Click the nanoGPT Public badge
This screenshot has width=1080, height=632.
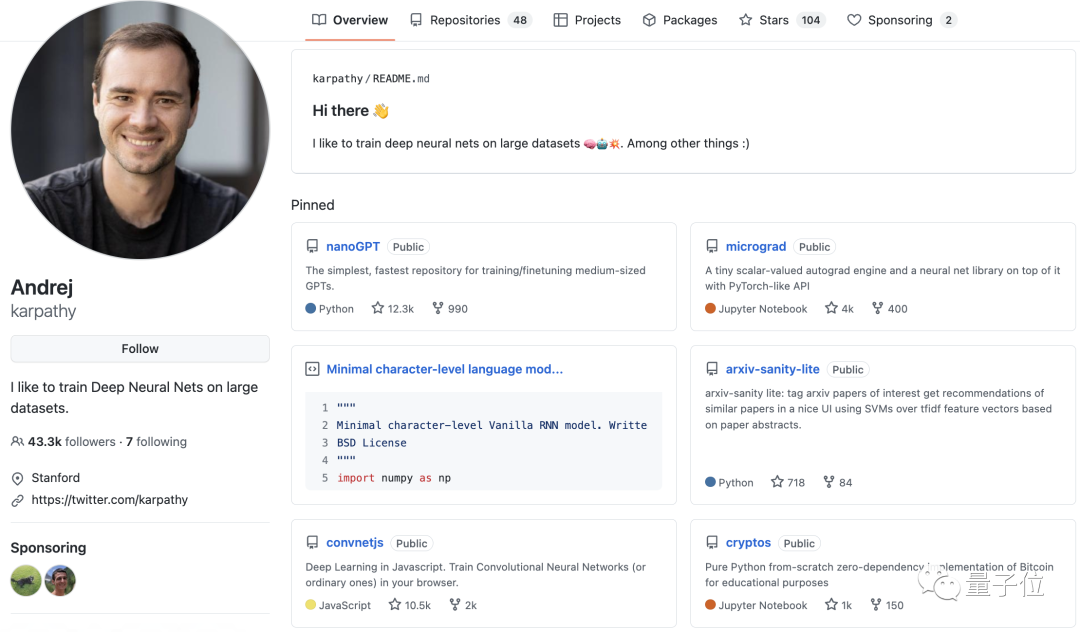click(408, 246)
